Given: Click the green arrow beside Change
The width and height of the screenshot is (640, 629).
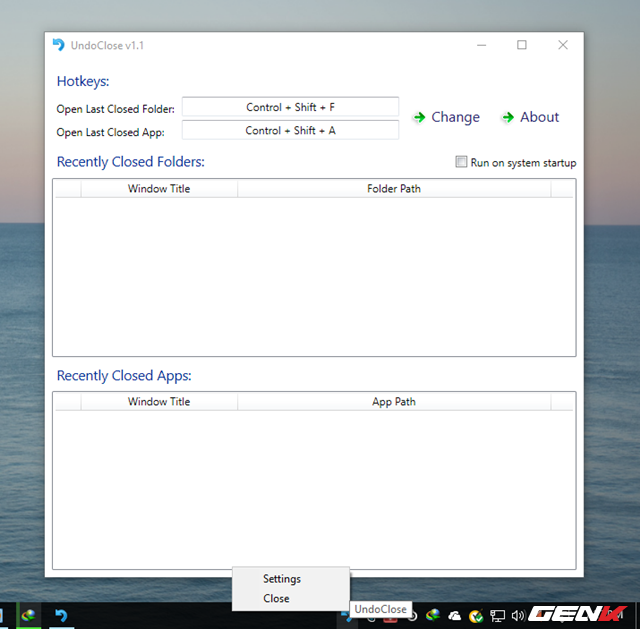Looking at the screenshot, I should point(419,118).
